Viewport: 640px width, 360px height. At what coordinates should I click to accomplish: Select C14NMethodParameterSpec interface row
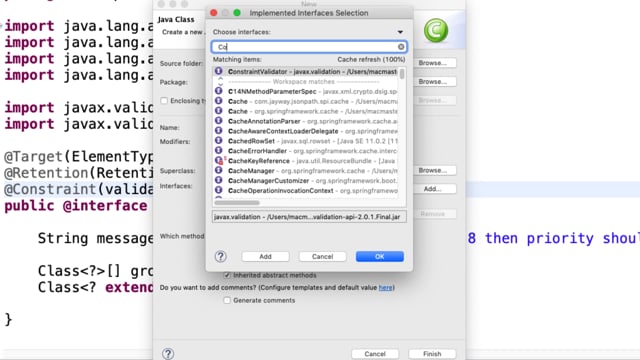[305, 91]
